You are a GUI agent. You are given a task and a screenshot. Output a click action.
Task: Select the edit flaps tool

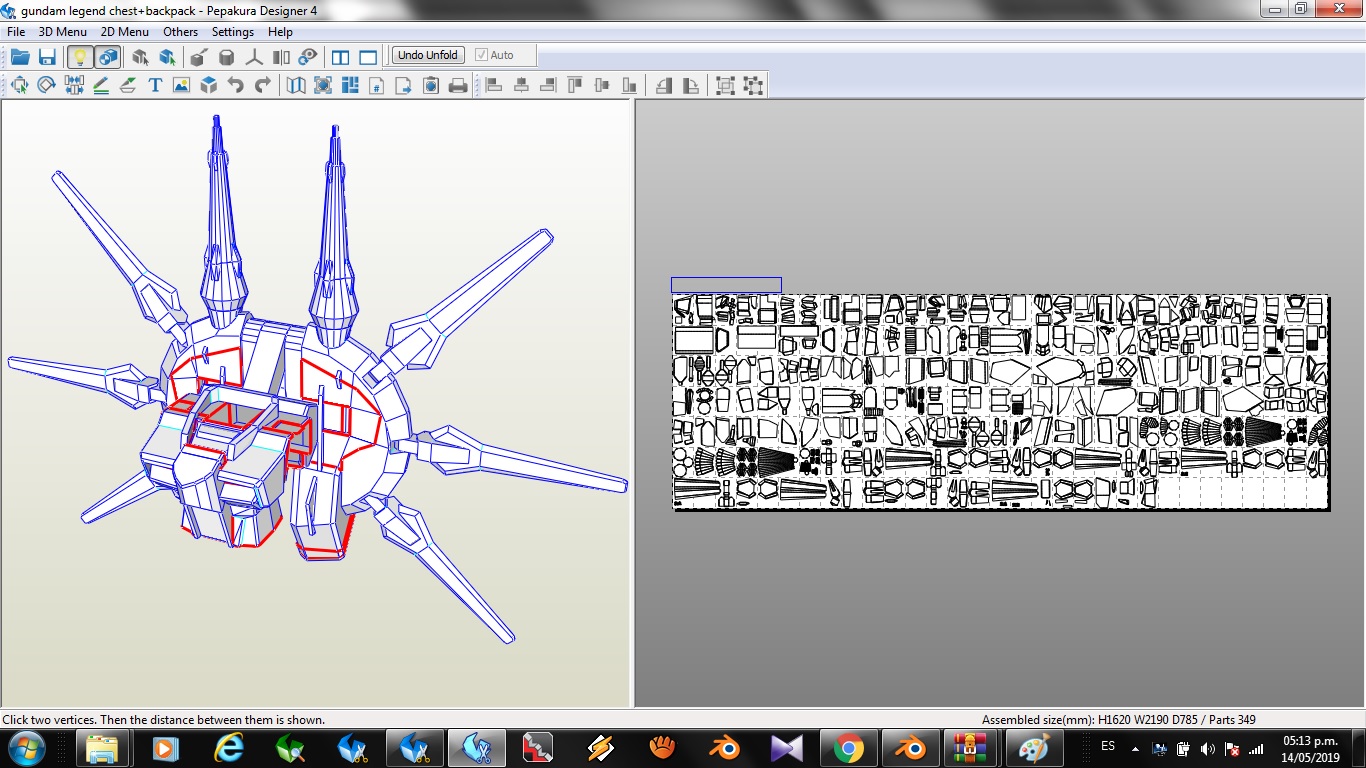(128, 85)
